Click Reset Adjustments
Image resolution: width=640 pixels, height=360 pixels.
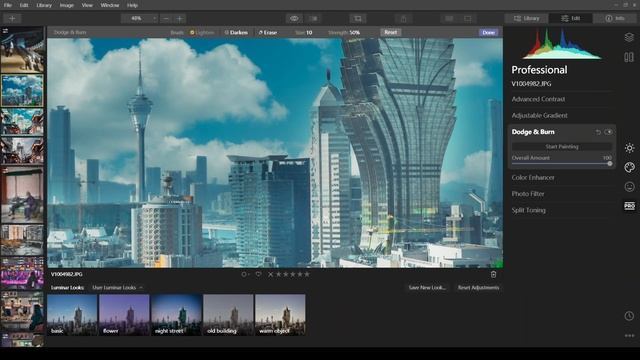(x=478, y=288)
